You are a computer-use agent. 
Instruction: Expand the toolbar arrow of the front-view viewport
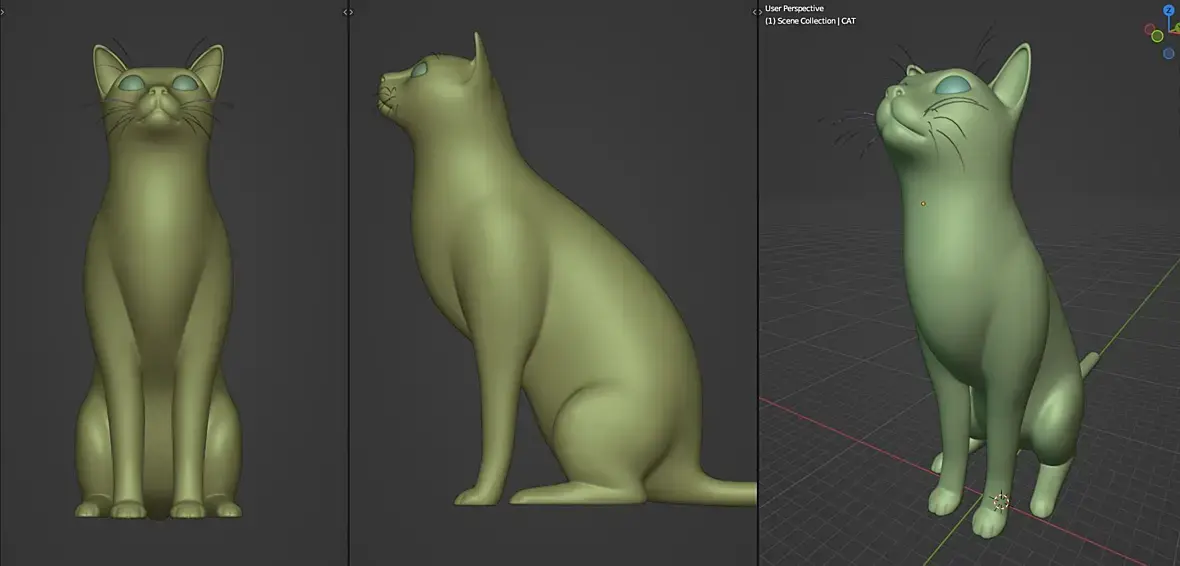point(2,12)
